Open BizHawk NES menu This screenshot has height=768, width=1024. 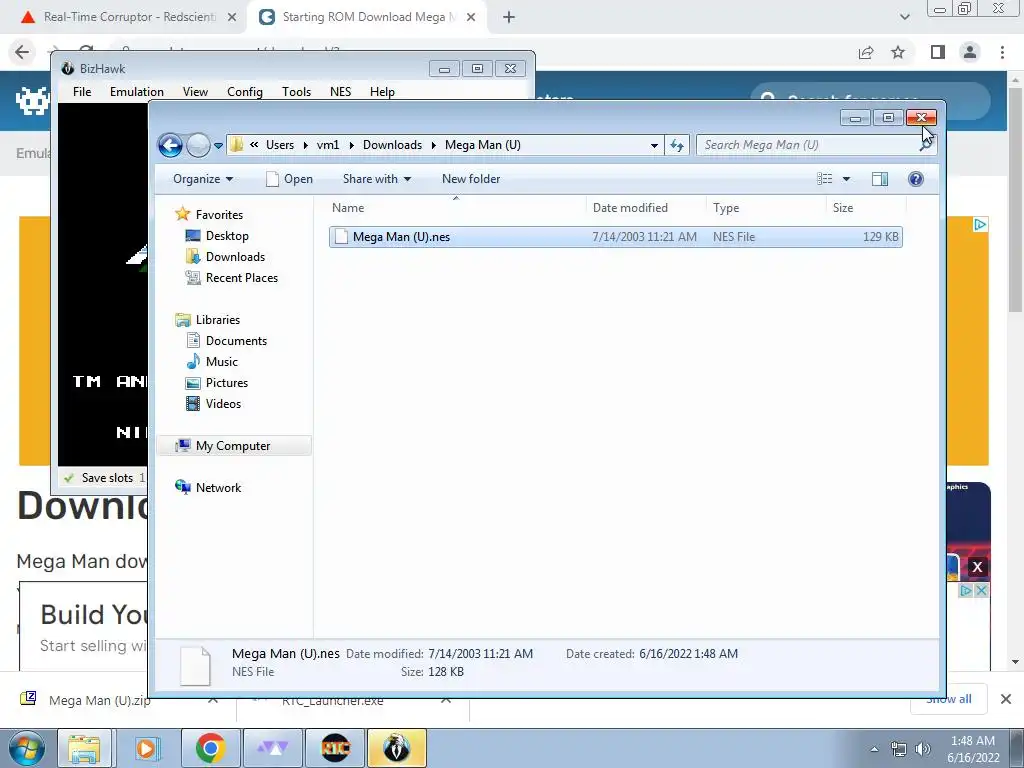(x=340, y=92)
